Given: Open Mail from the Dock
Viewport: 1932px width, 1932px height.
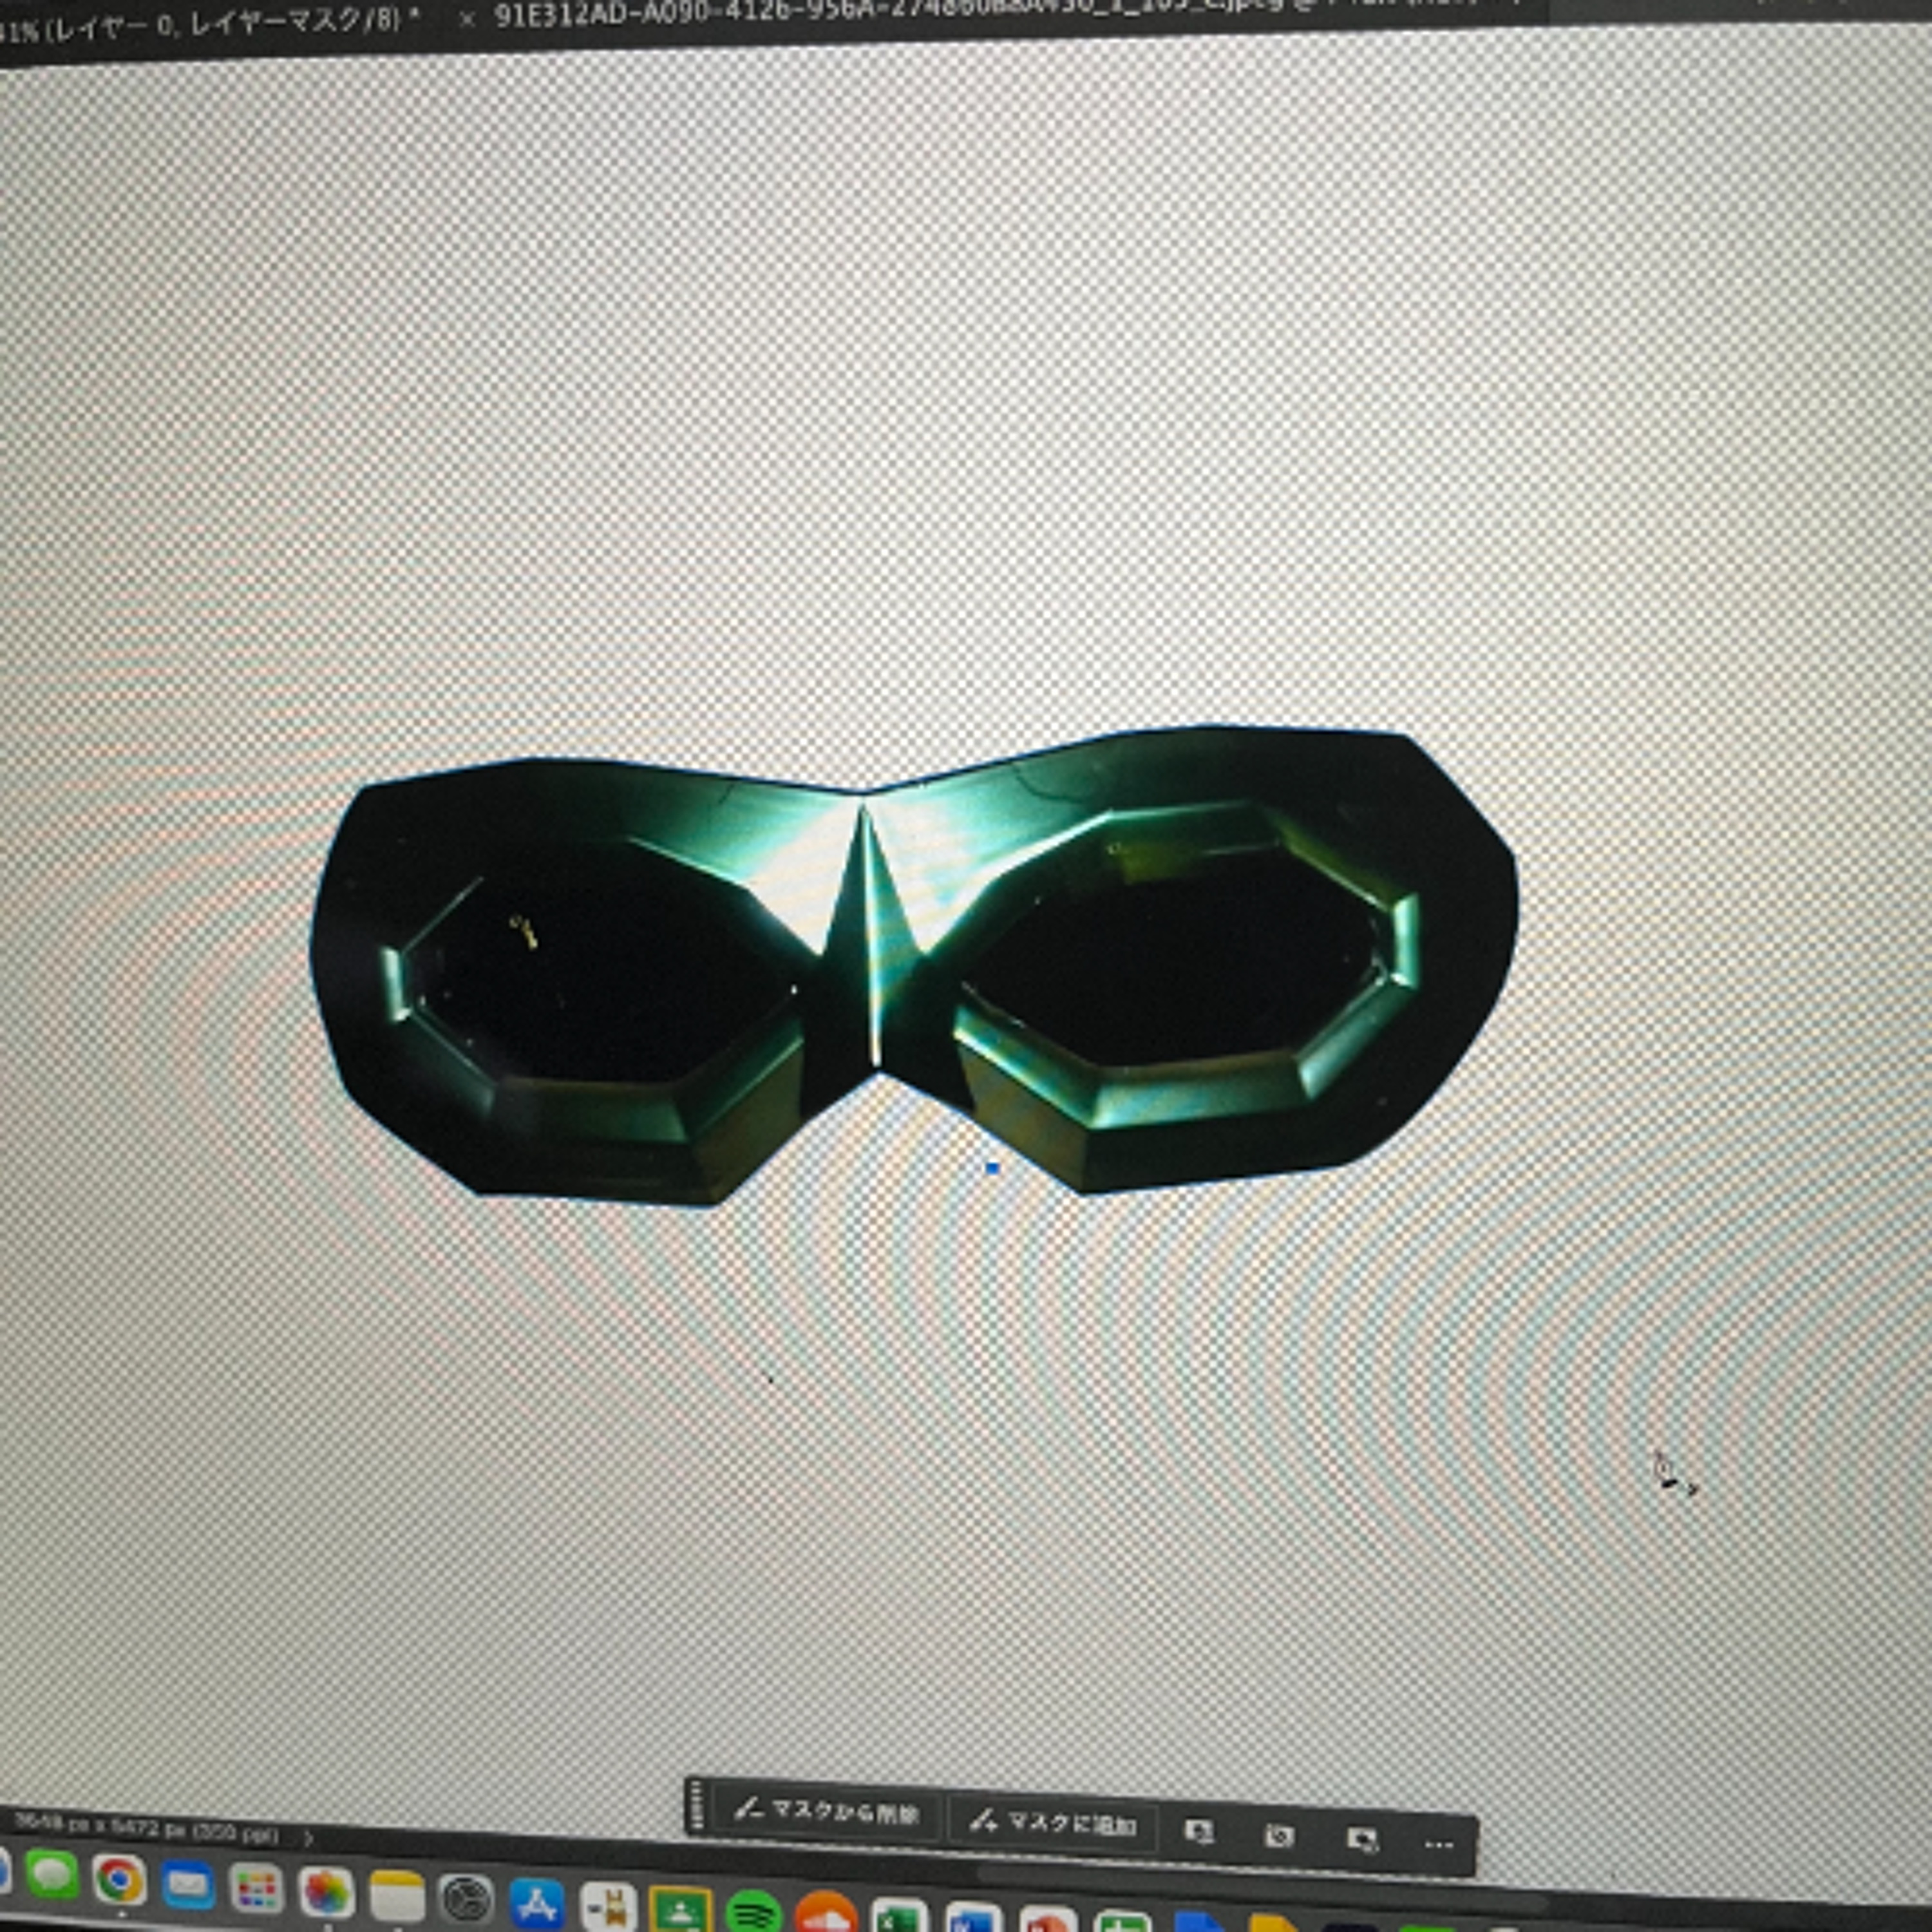Looking at the screenshot, I should [x=188, y=1885].
